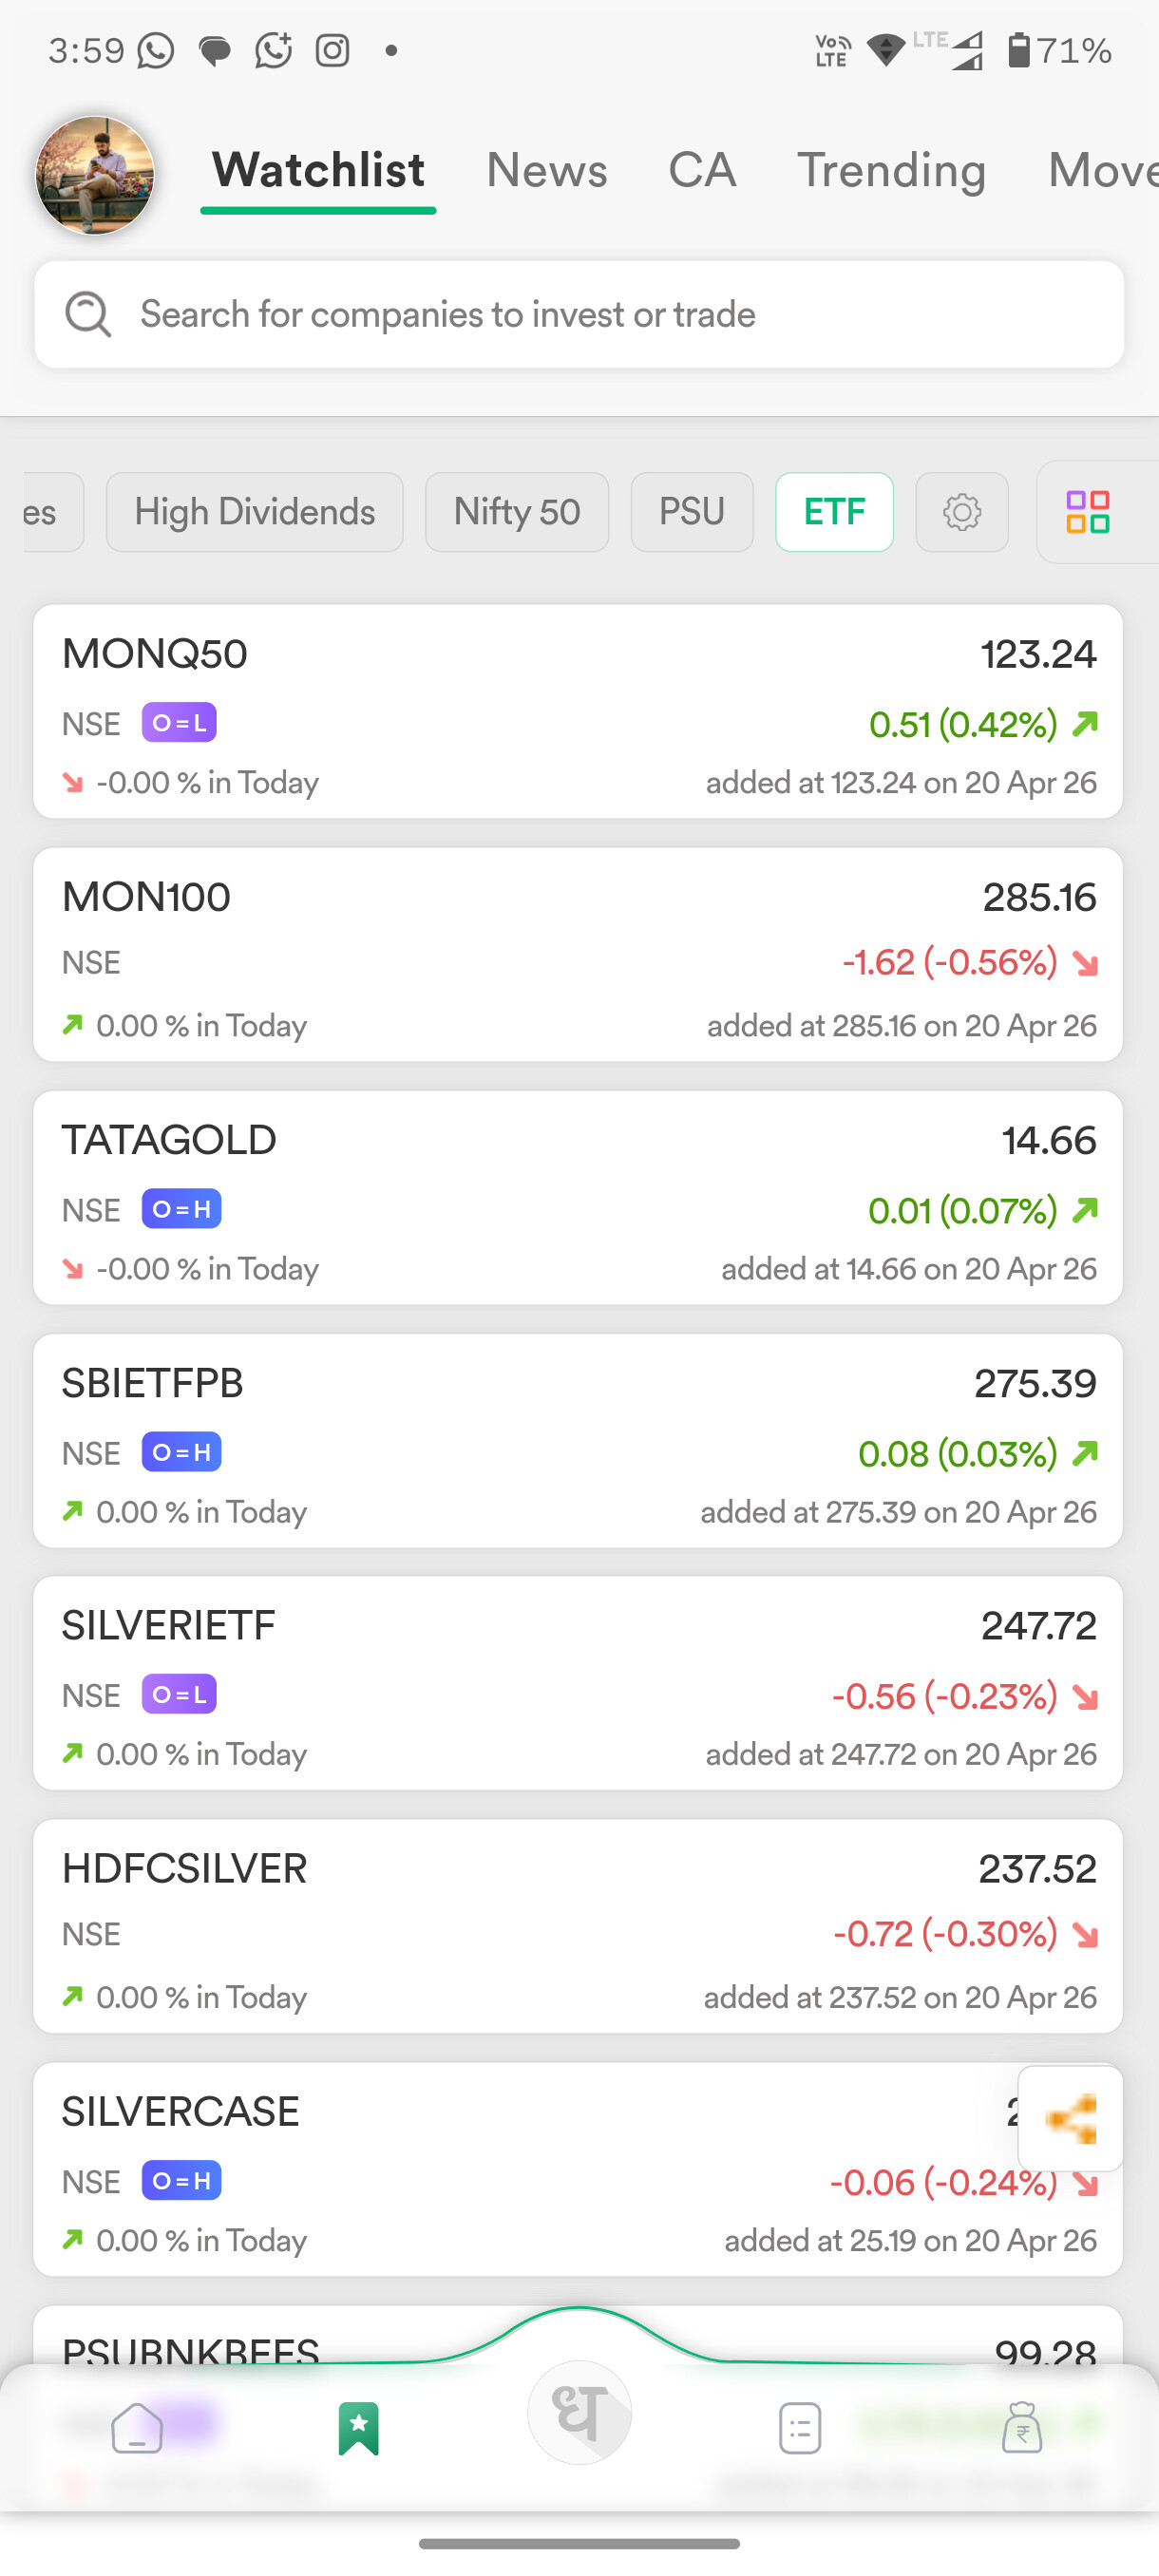Select the High Dividends watchlist chip

tap(254, 512)
